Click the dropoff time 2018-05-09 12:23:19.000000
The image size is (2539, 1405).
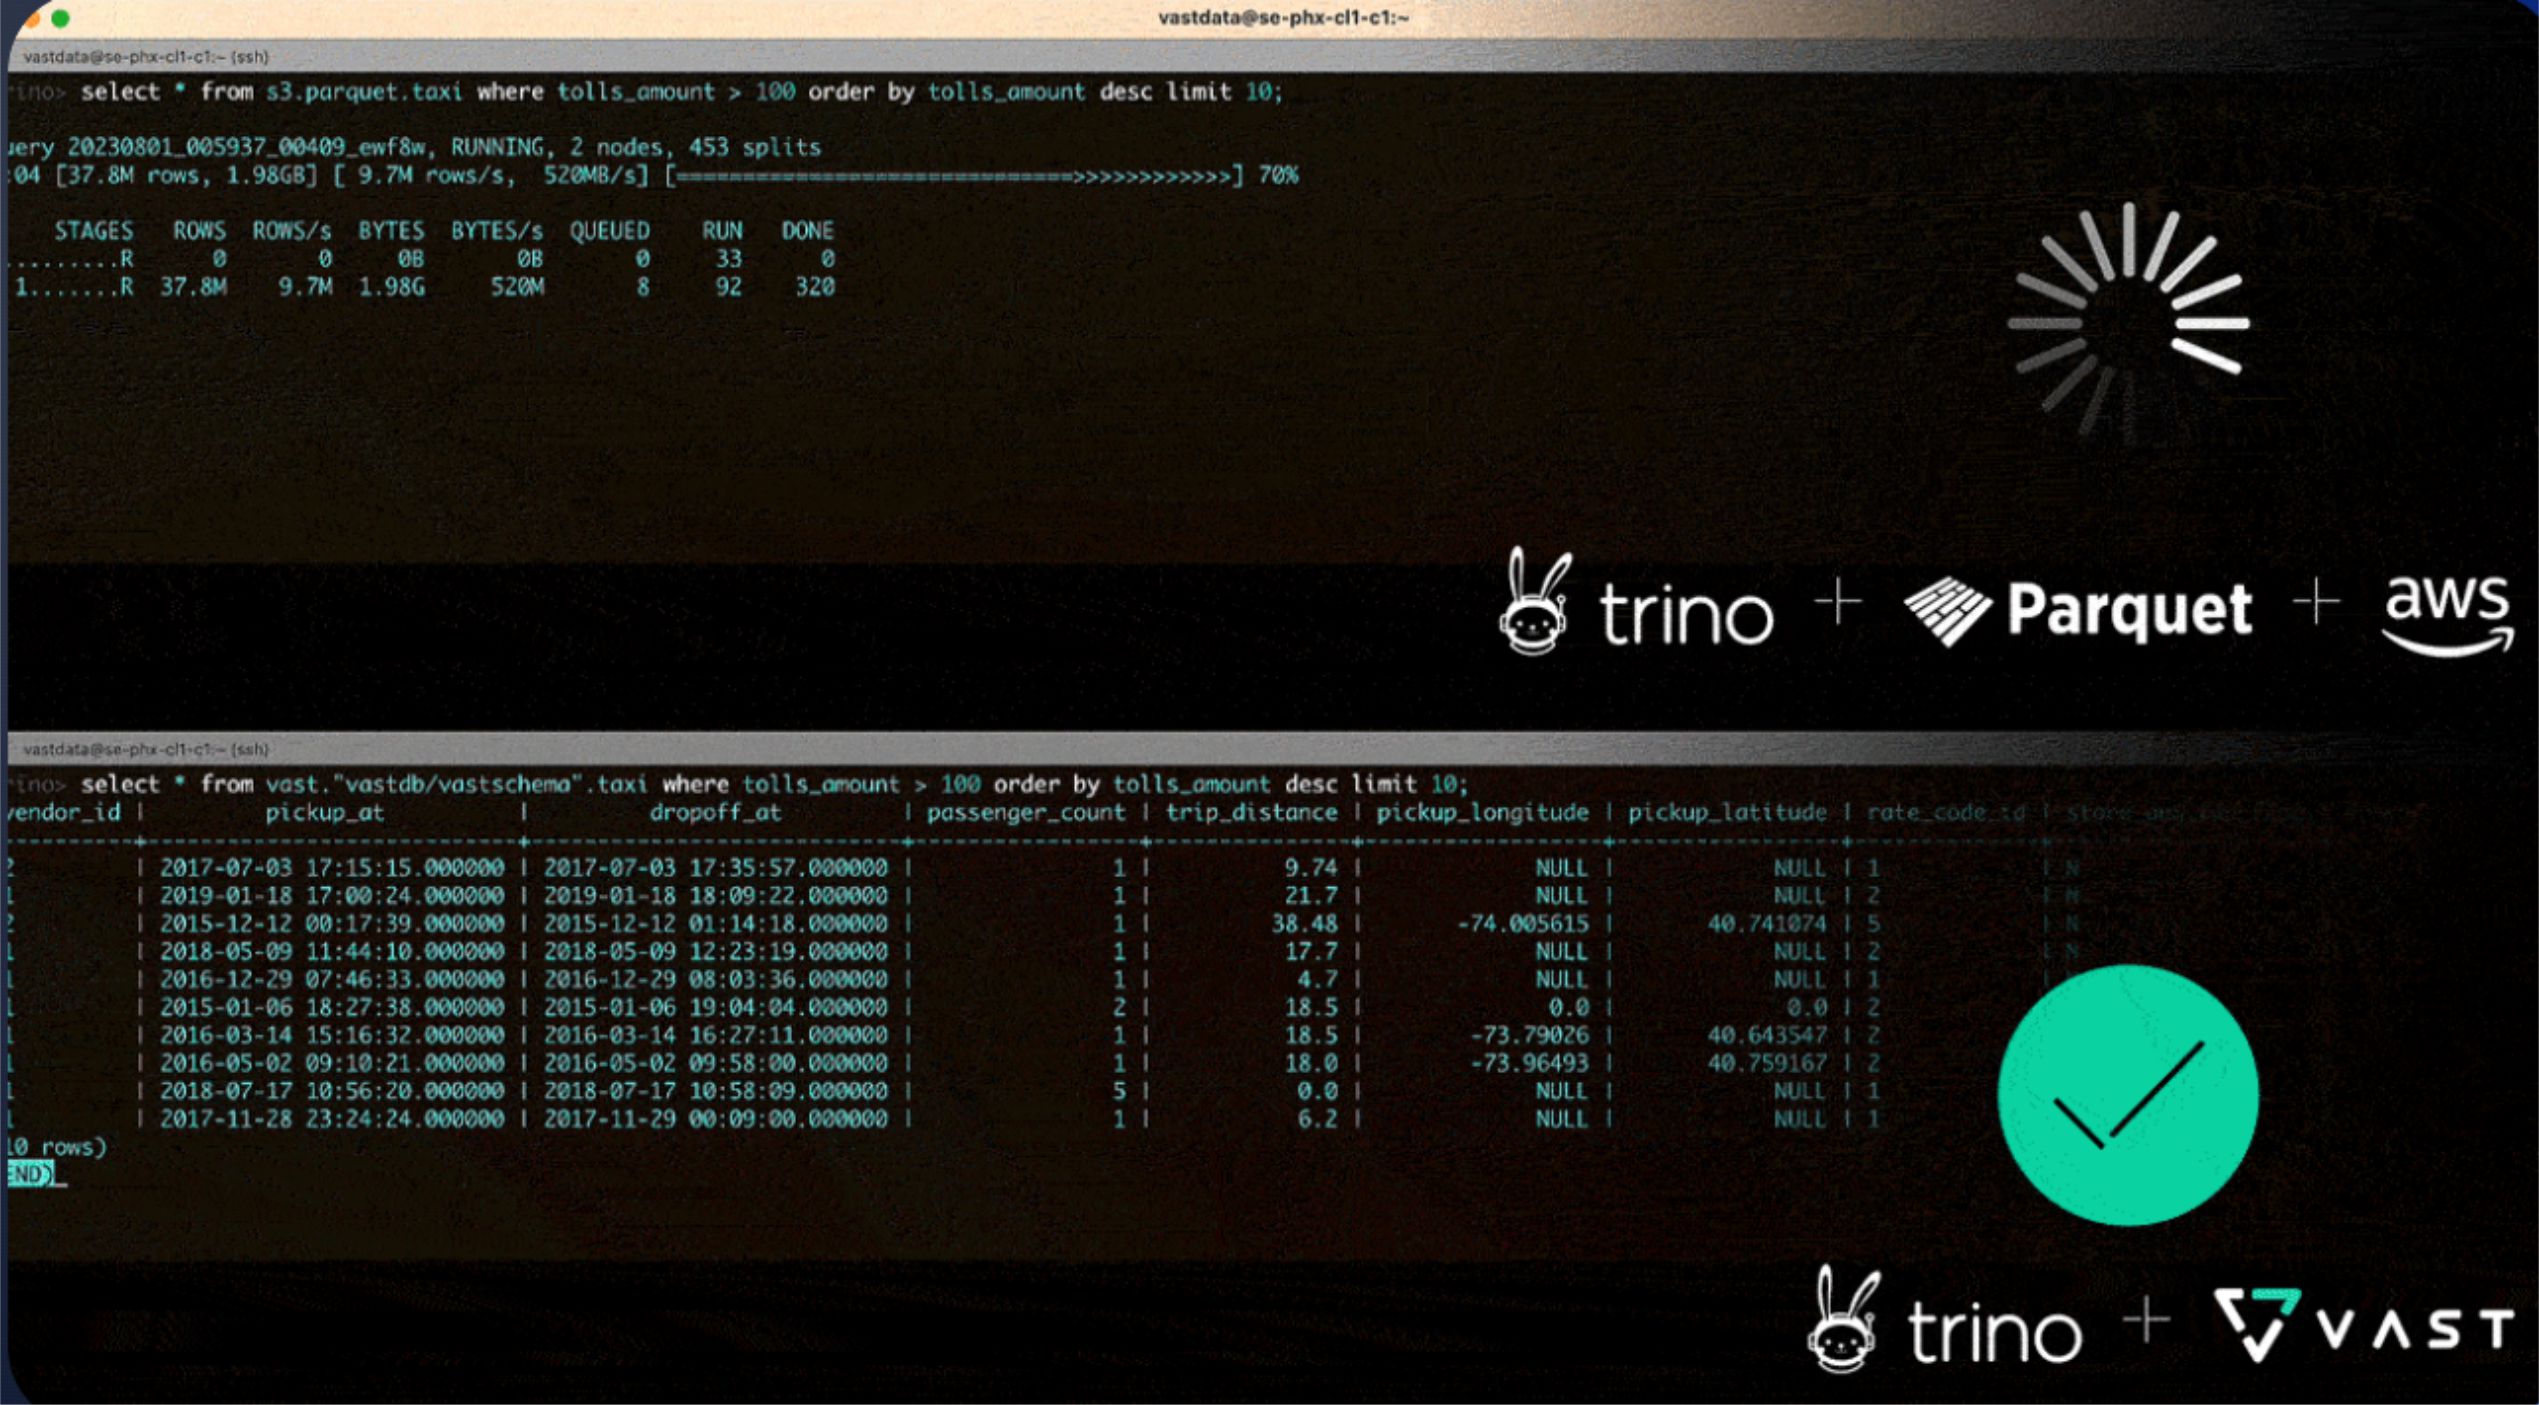(x=715, y=952)
